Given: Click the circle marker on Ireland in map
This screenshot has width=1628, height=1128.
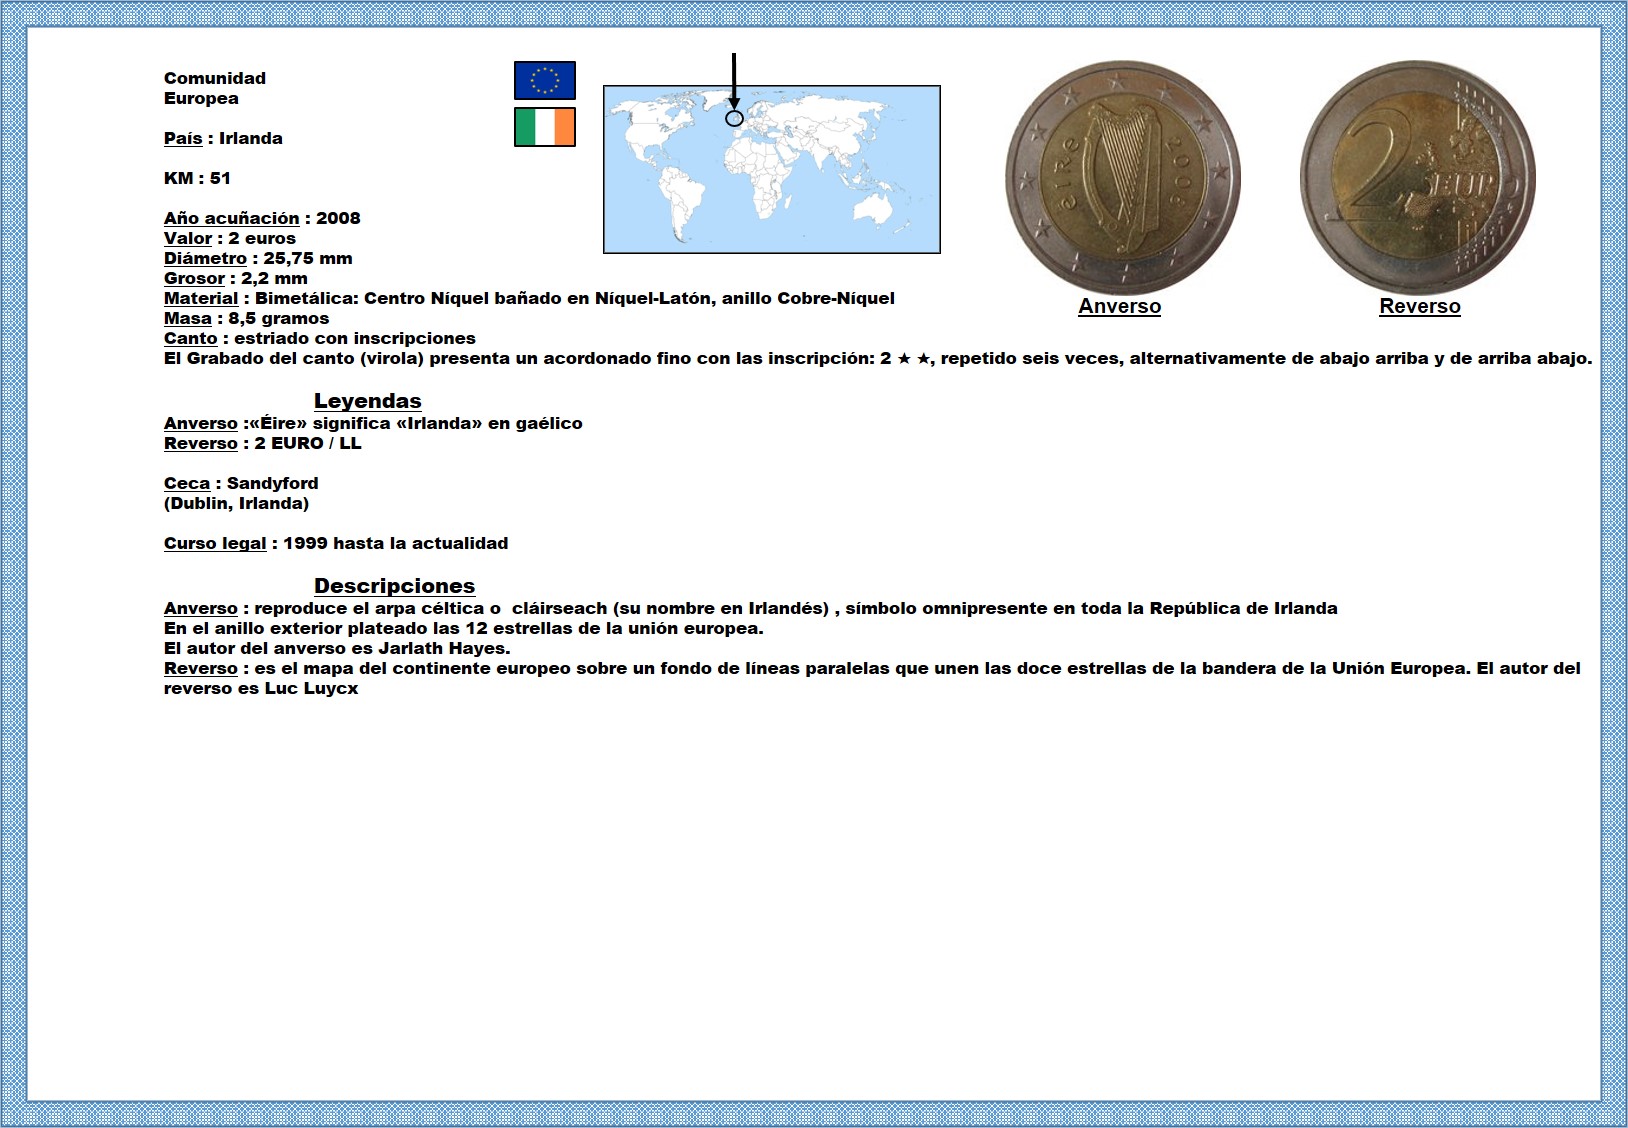Looking at the screenshot, I should [734, 118].
